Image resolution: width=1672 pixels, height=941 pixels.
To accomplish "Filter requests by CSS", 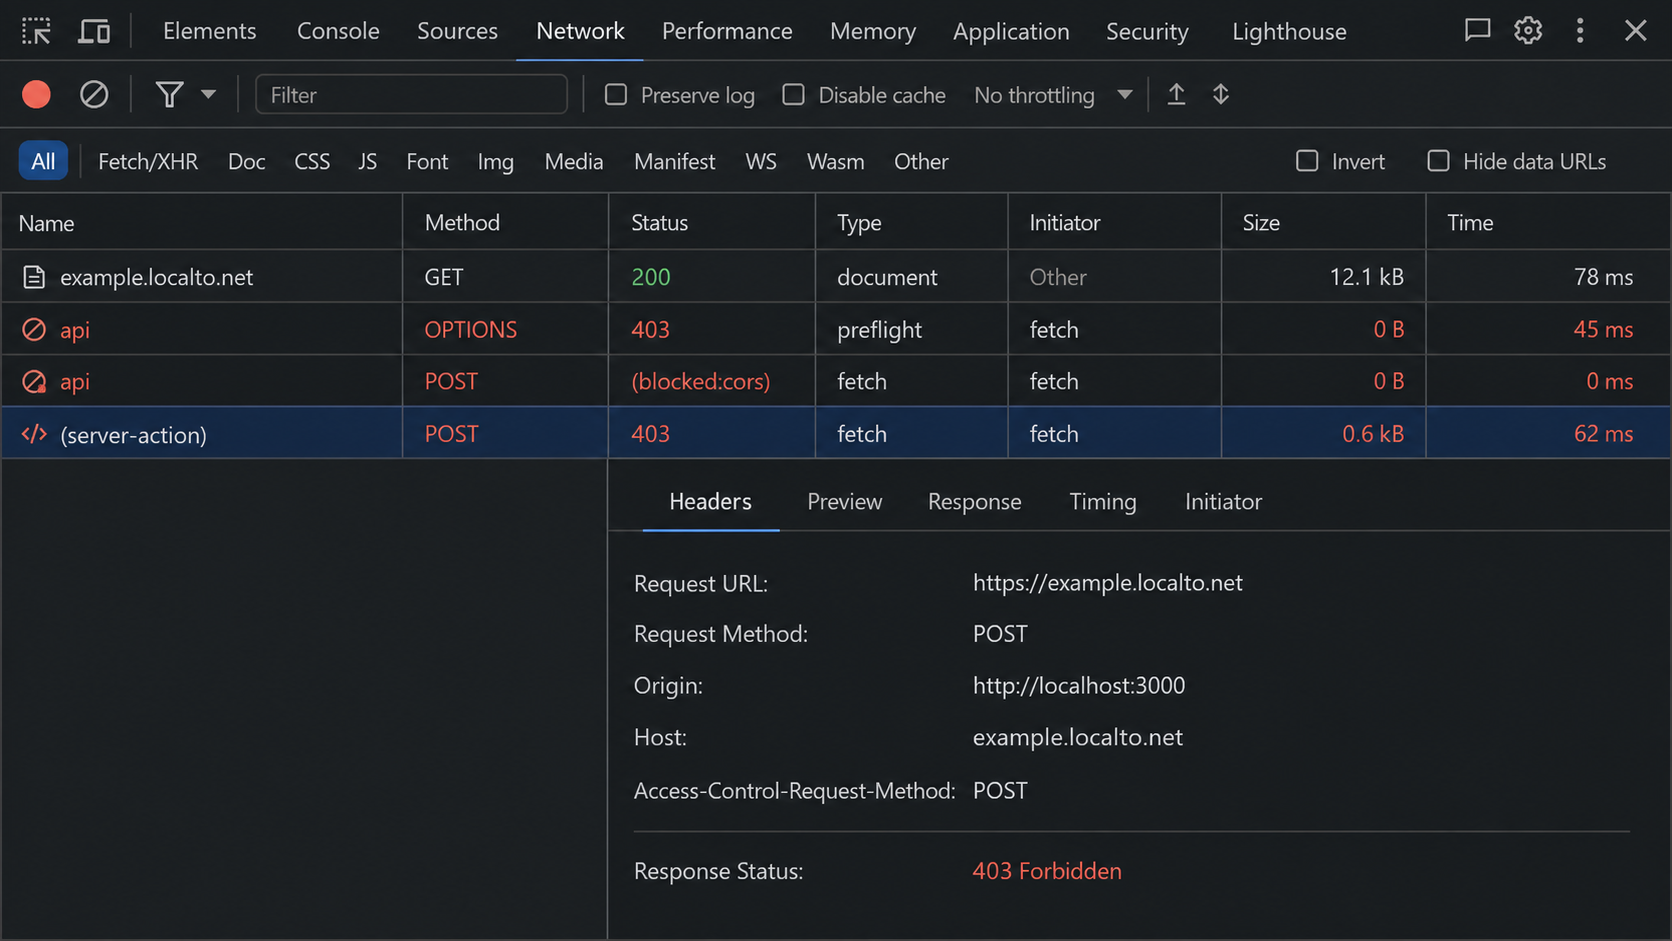I will (x=312, y=161).
